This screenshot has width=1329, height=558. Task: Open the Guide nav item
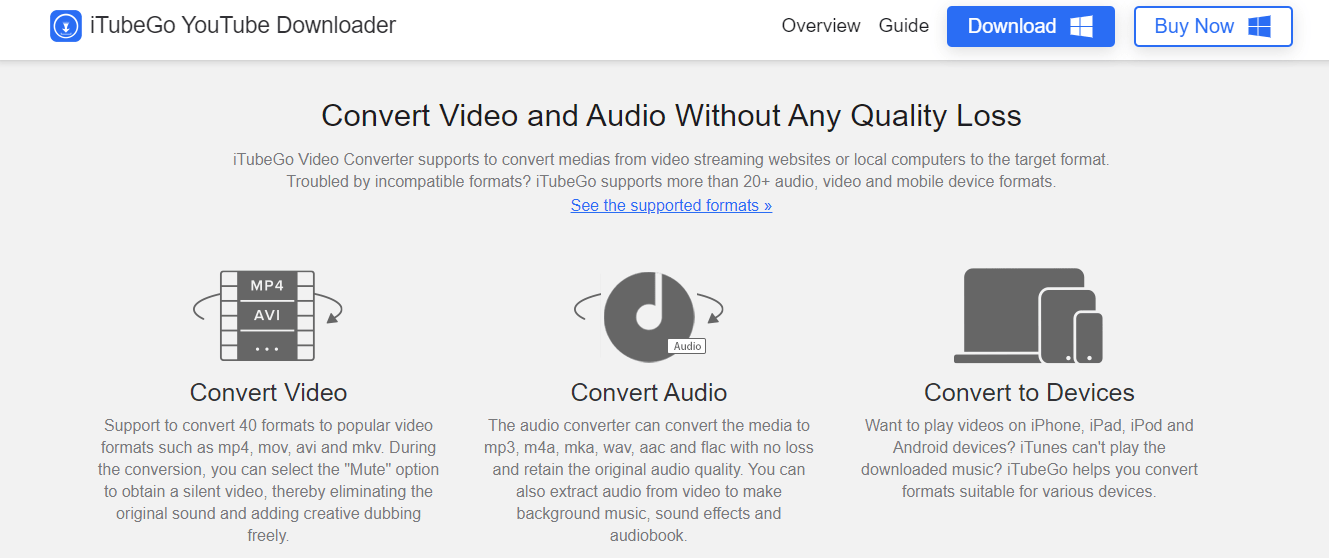point(904,26)
